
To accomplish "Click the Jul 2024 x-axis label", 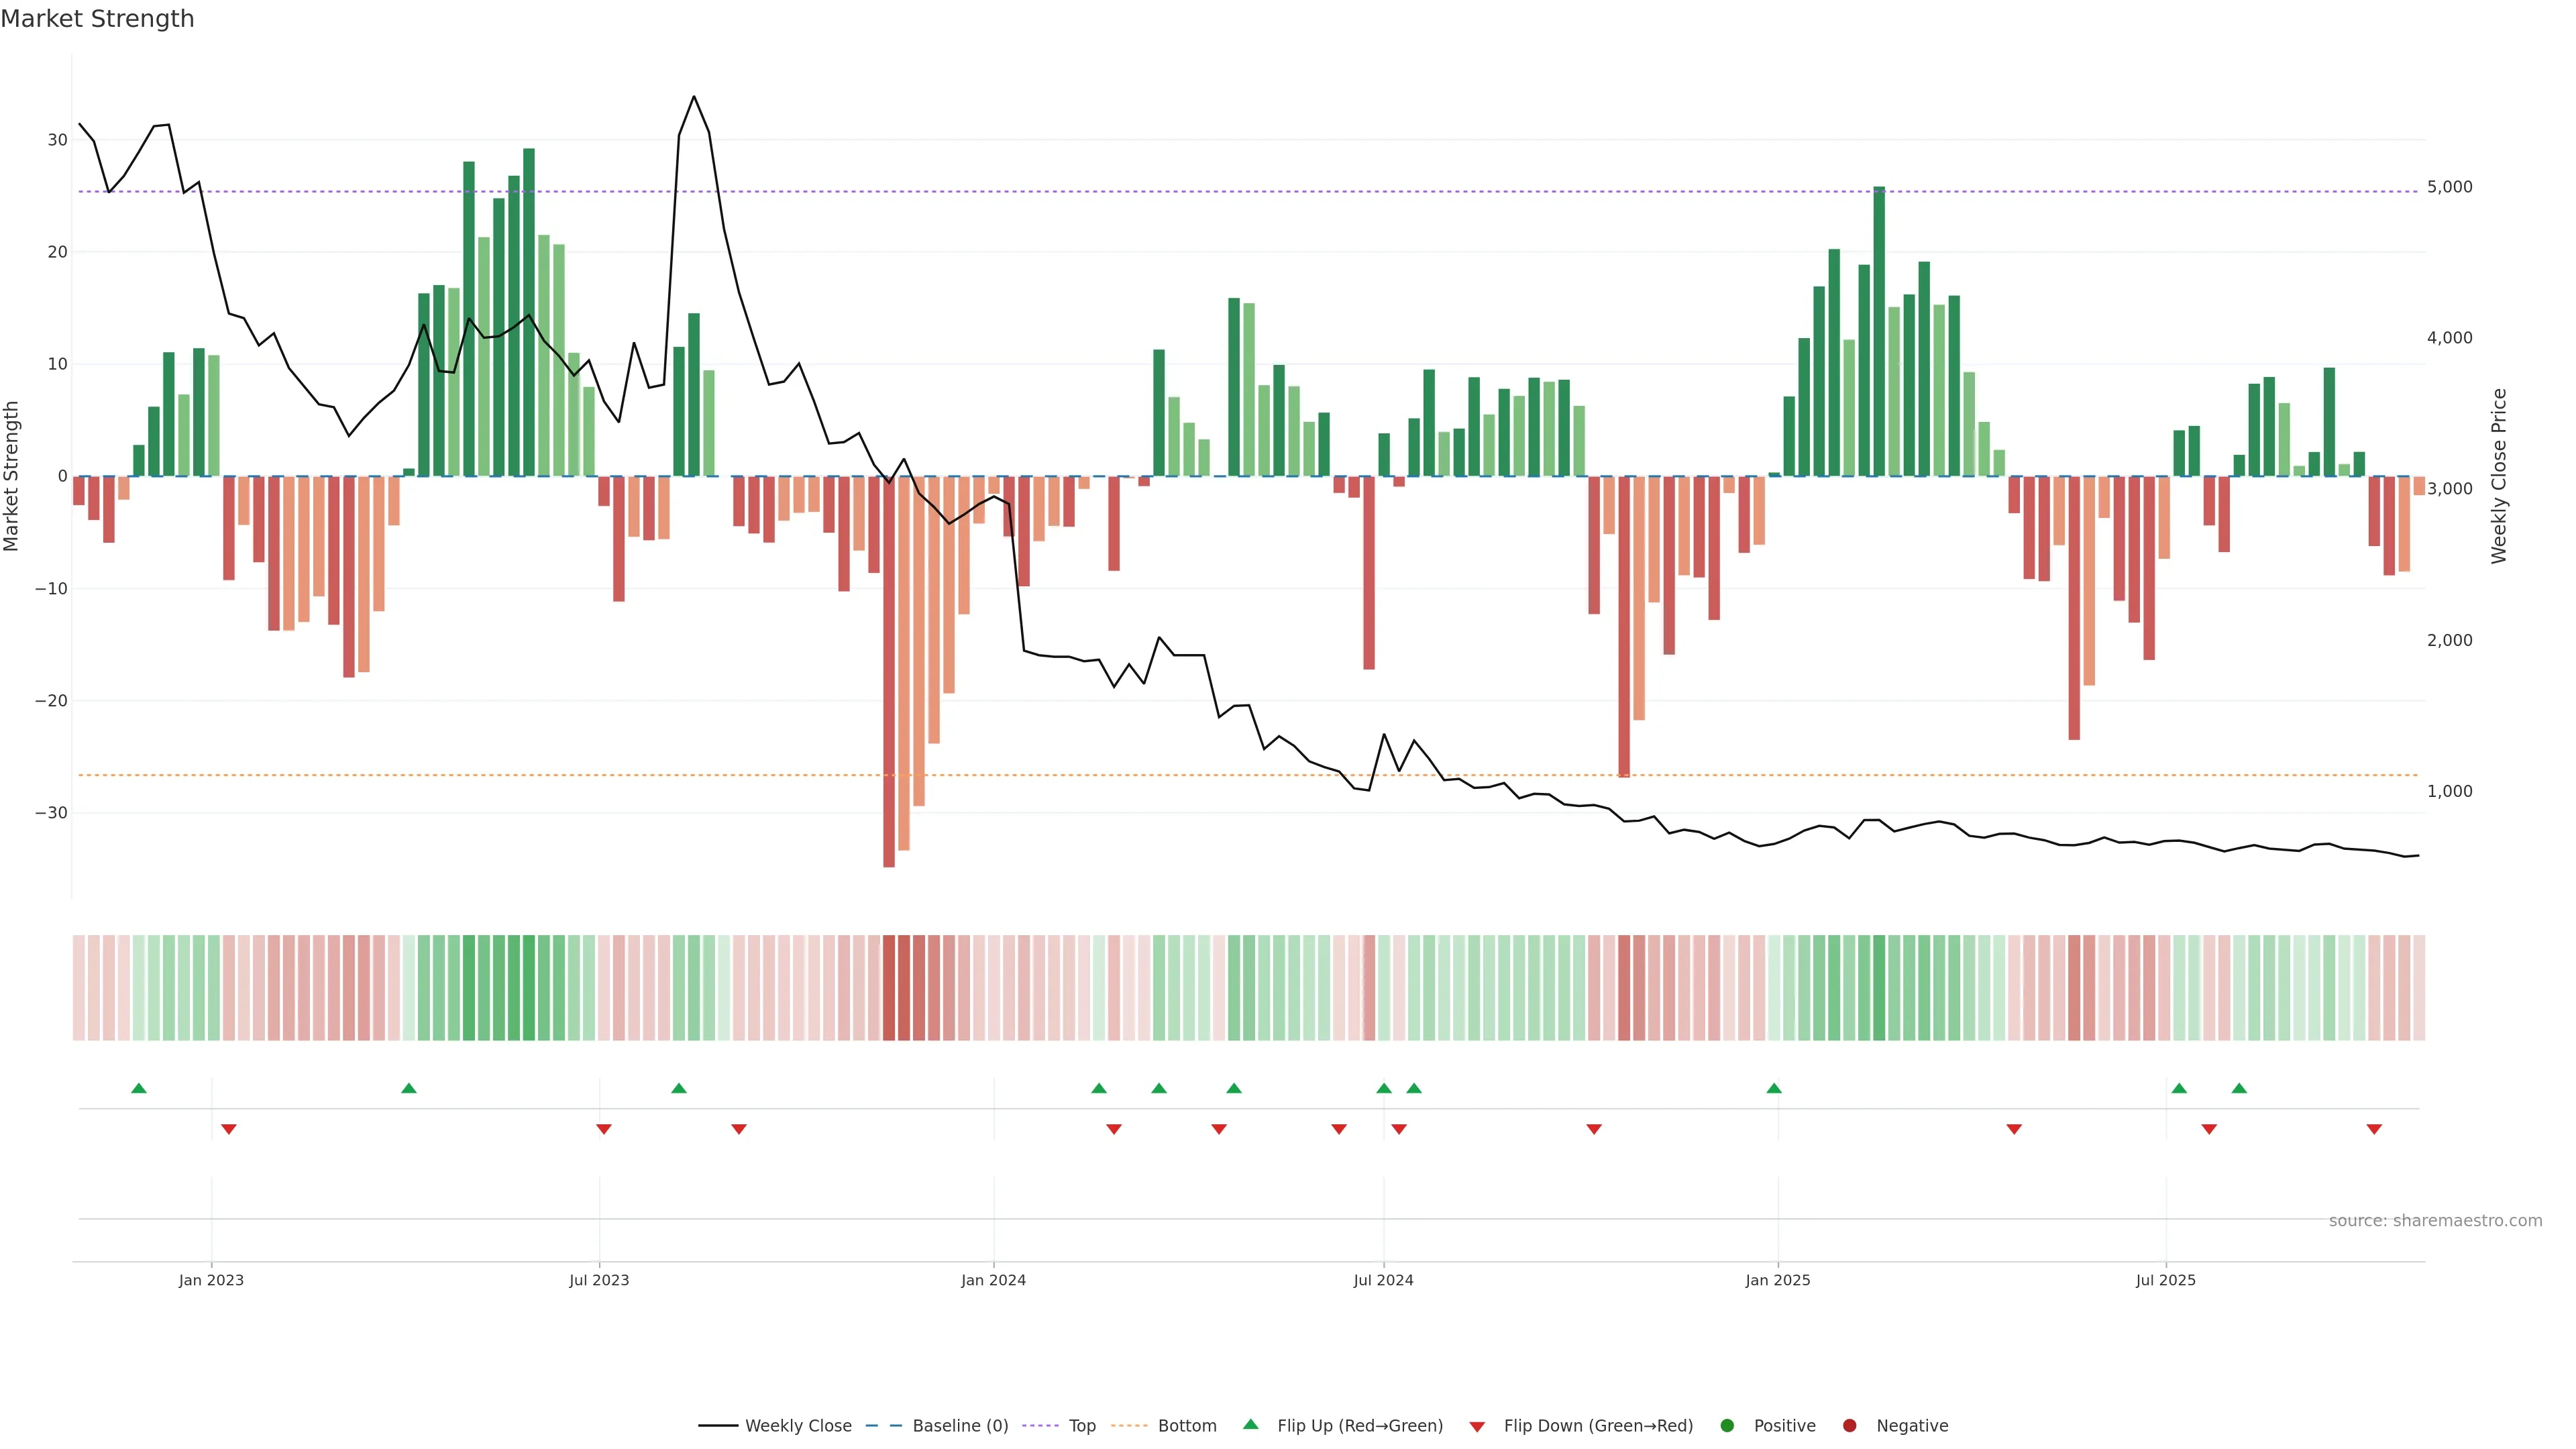I will tap(1383, 1280).
